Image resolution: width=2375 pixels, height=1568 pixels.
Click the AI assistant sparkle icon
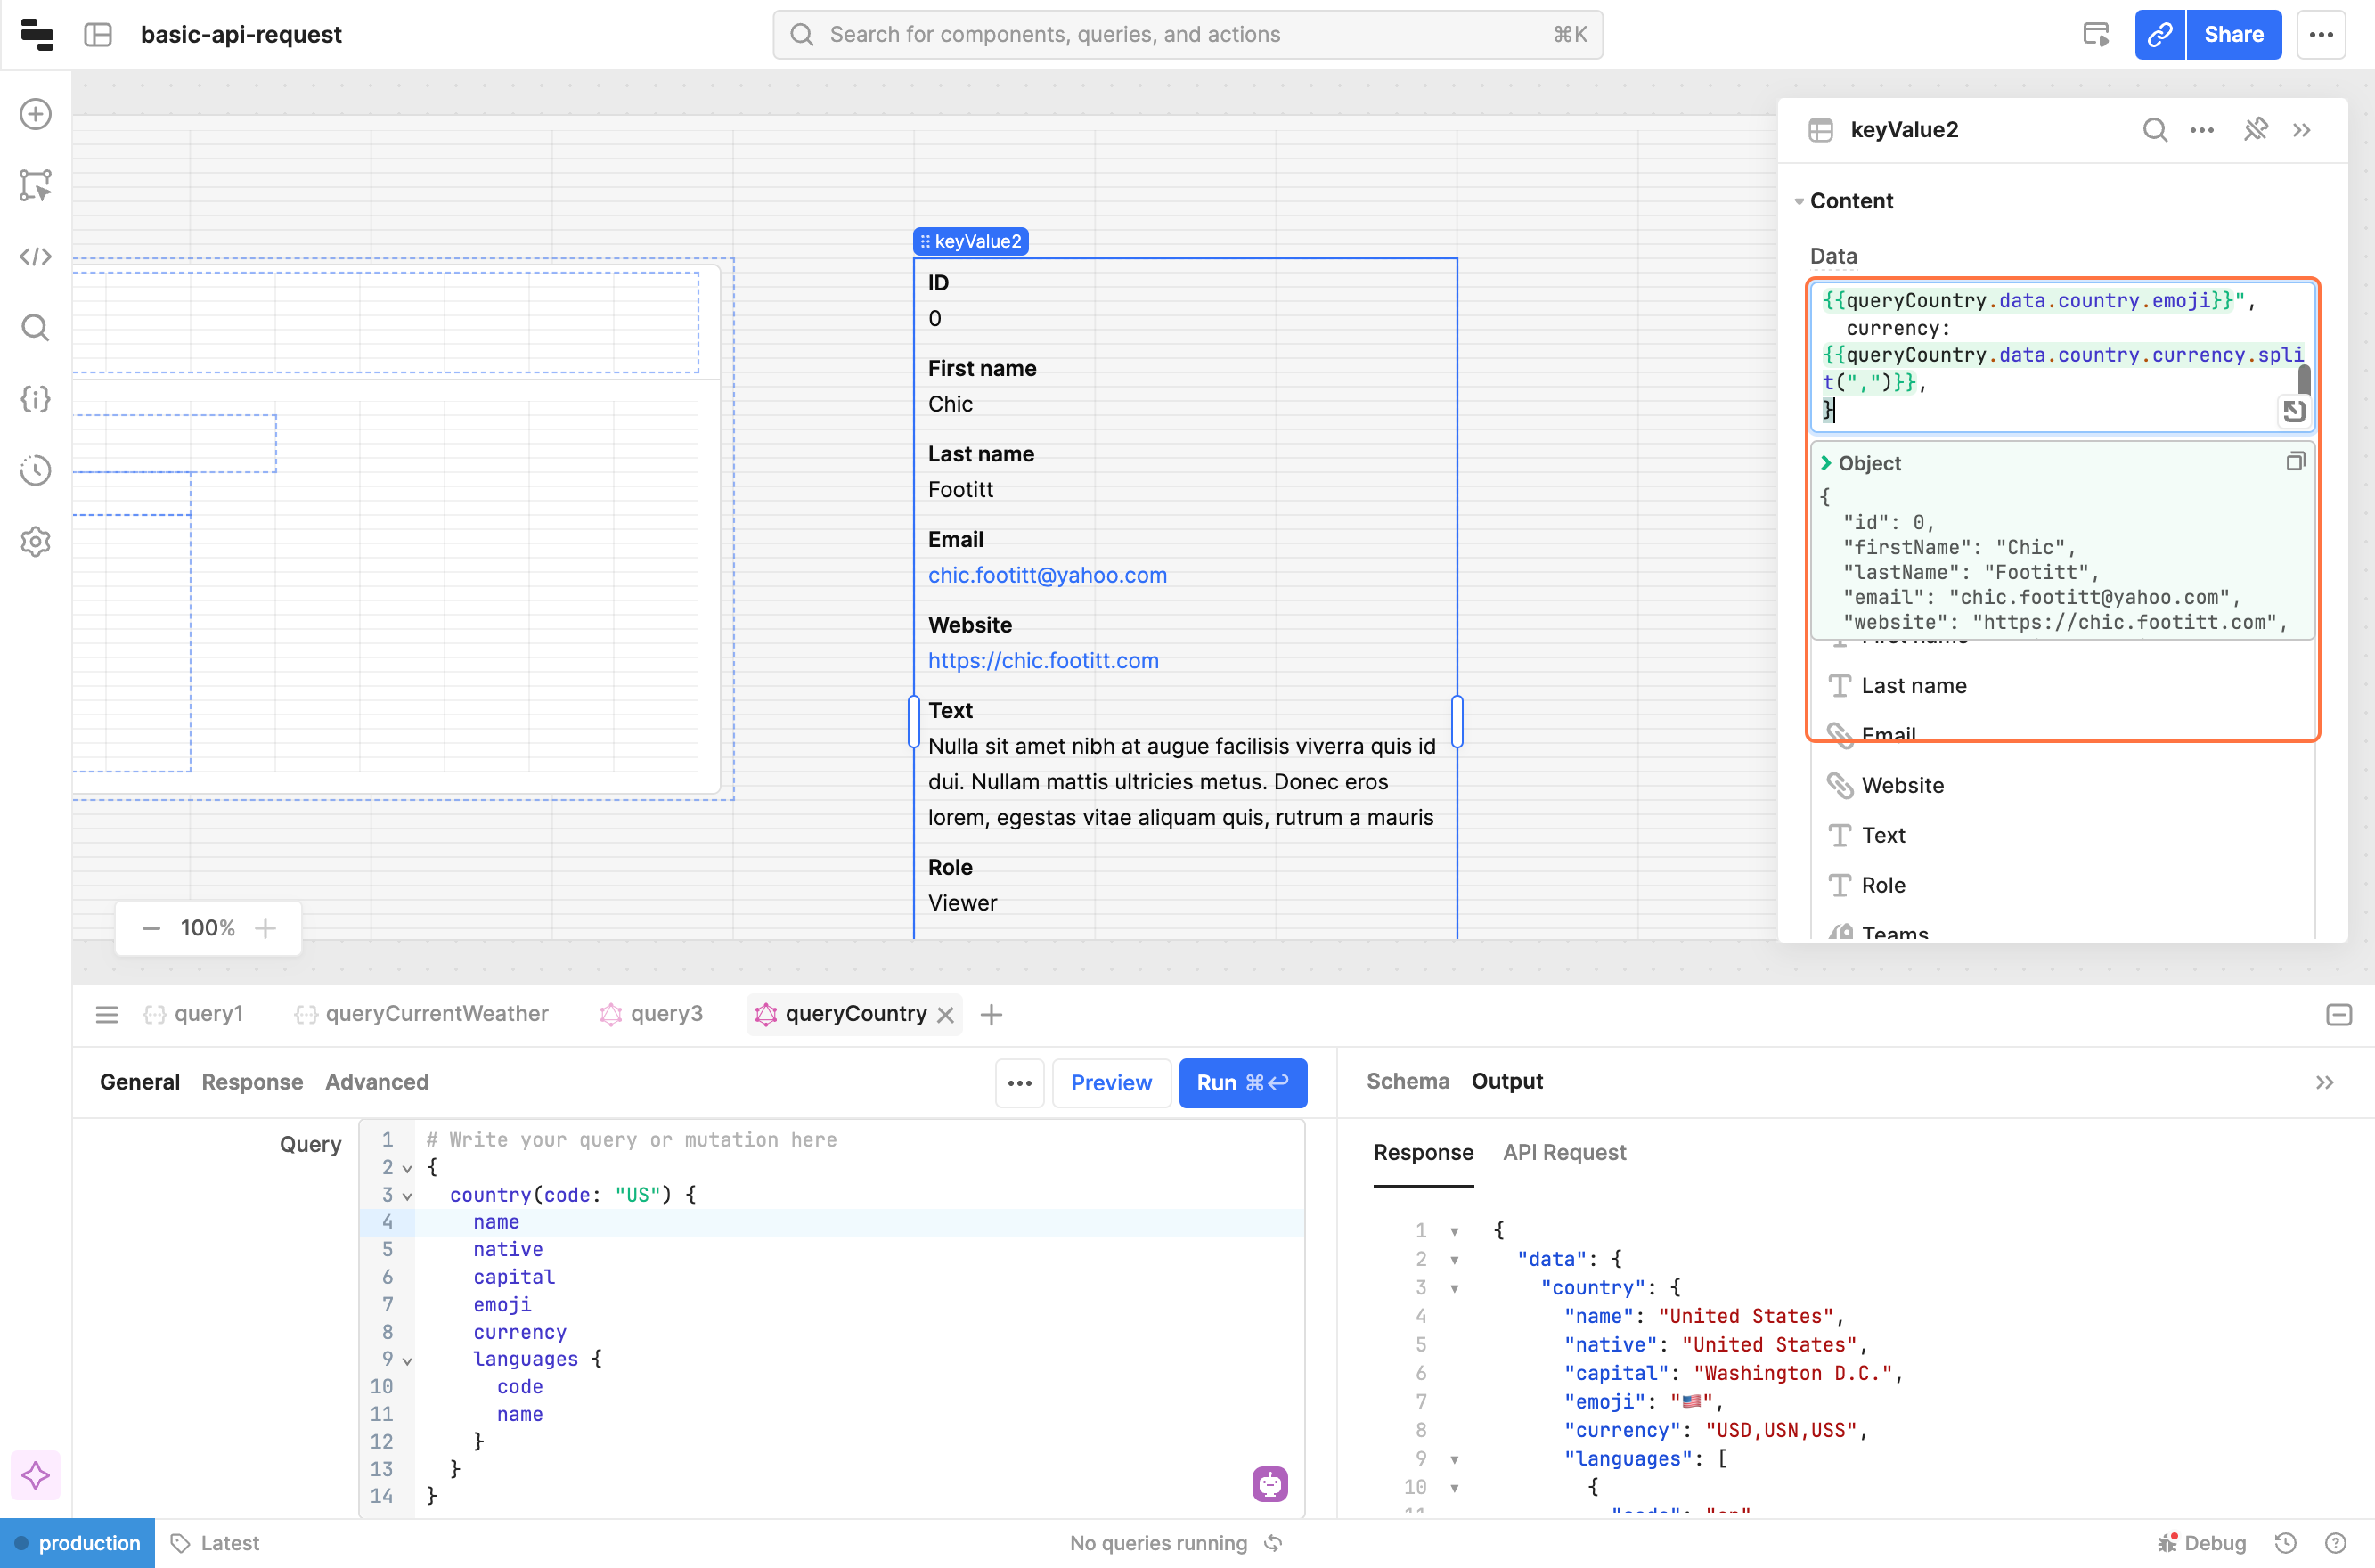(x=36, y=1475)
